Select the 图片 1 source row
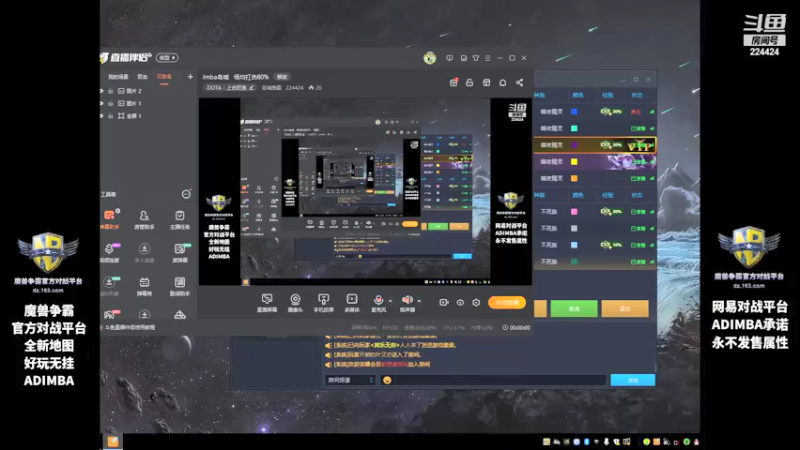800x450 pixels. 148,104
